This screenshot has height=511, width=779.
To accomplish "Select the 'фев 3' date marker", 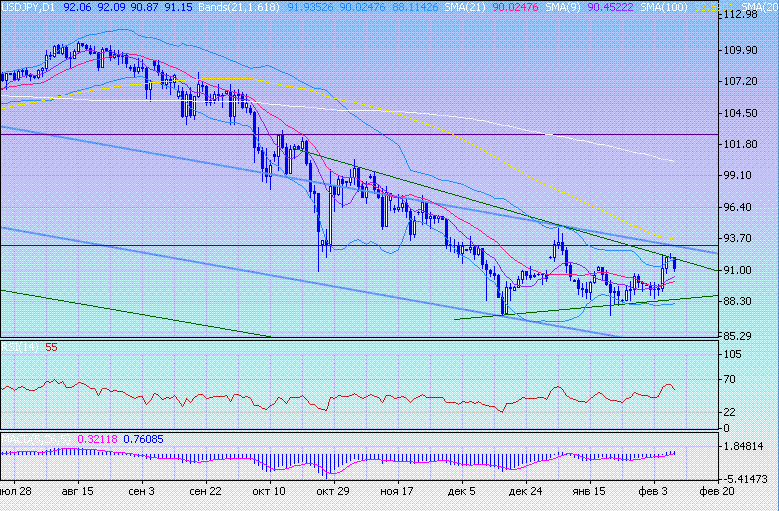I will 654,492.
